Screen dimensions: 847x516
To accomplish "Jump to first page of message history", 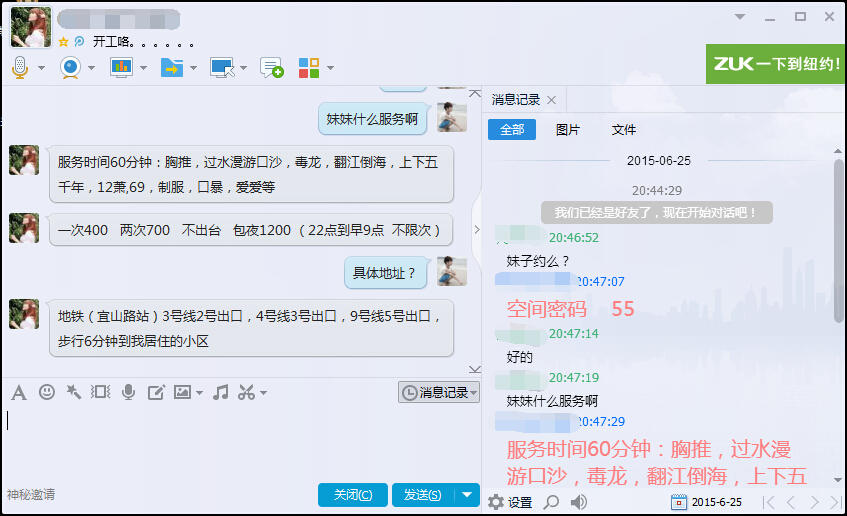I will pos(768,502).
